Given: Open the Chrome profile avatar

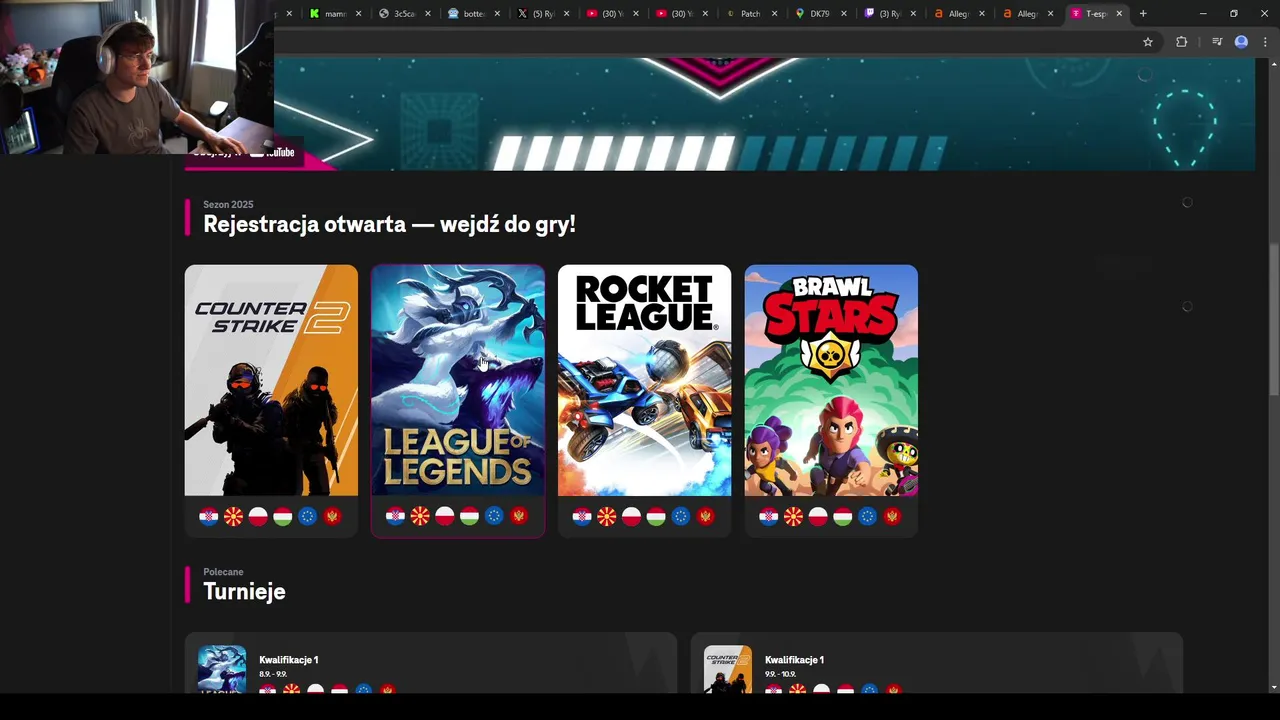Looking at the screenshot, I should coord(1241,42).
